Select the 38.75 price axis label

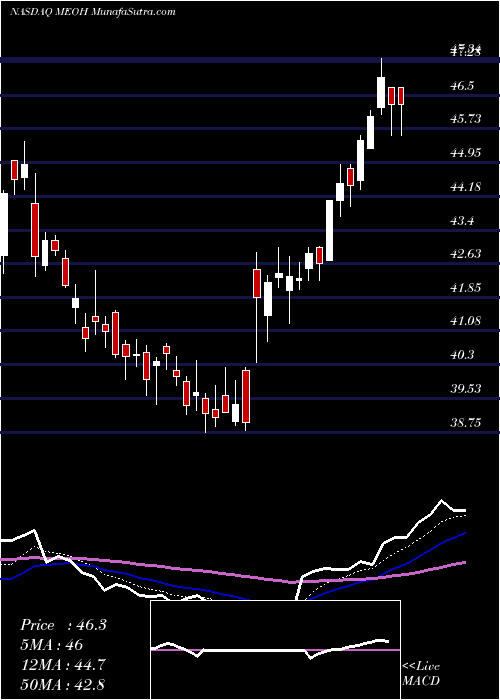tap(466, 422)
